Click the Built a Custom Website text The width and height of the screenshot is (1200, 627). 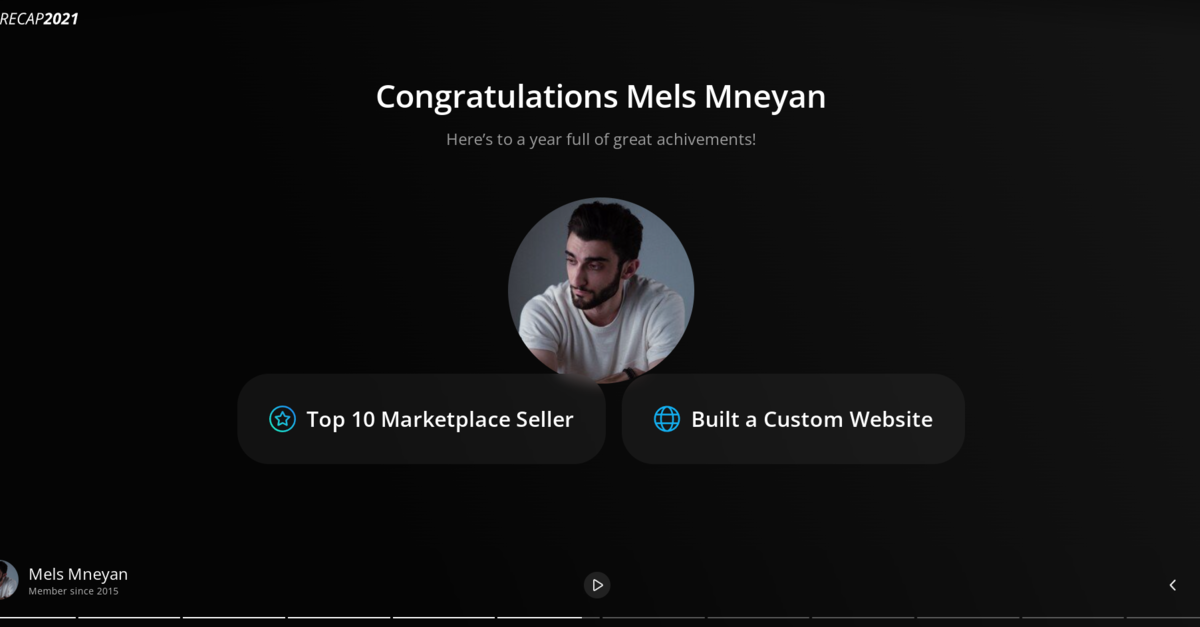point(812,419)
